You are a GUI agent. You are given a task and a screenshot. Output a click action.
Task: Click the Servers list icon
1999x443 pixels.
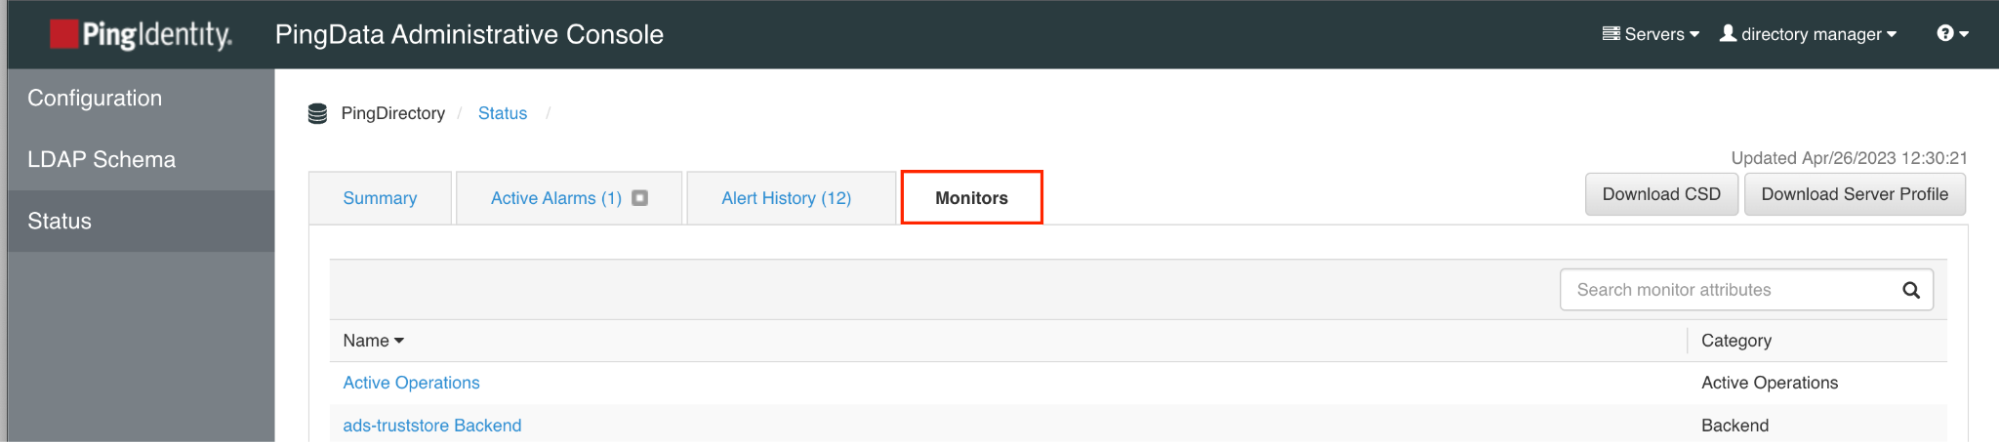coord(1610,34)
